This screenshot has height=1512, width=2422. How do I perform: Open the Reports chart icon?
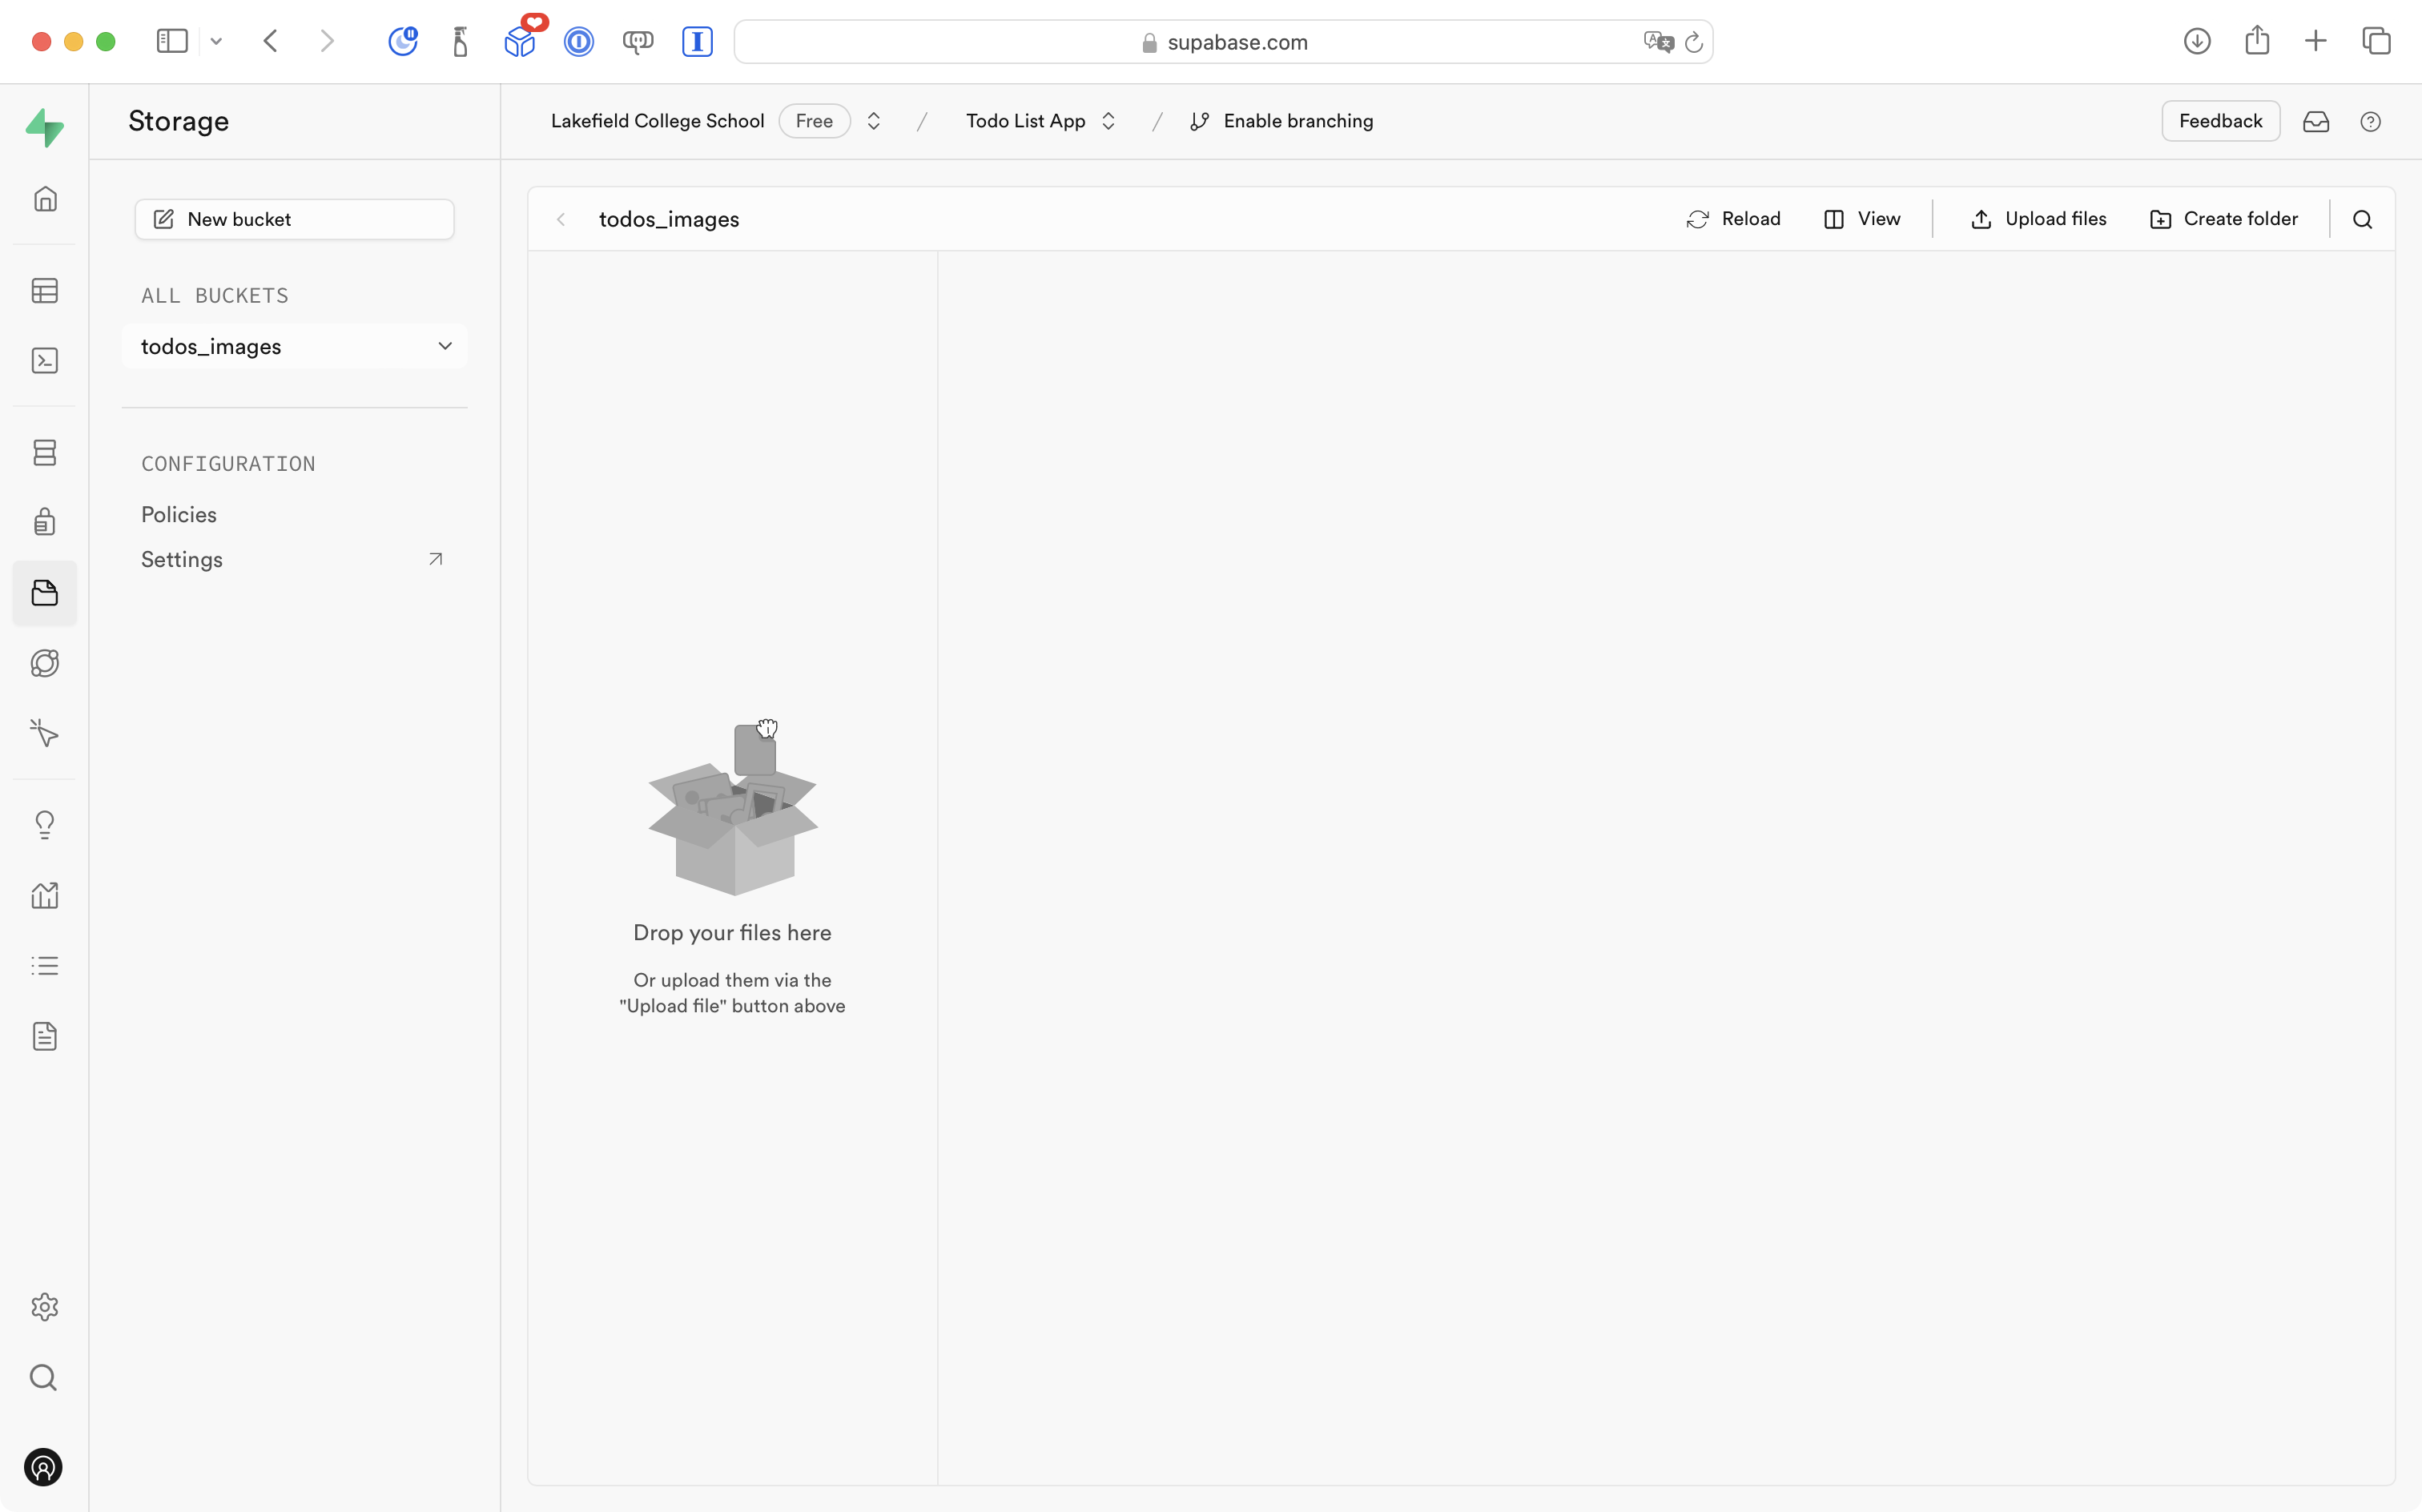[45, 895]
